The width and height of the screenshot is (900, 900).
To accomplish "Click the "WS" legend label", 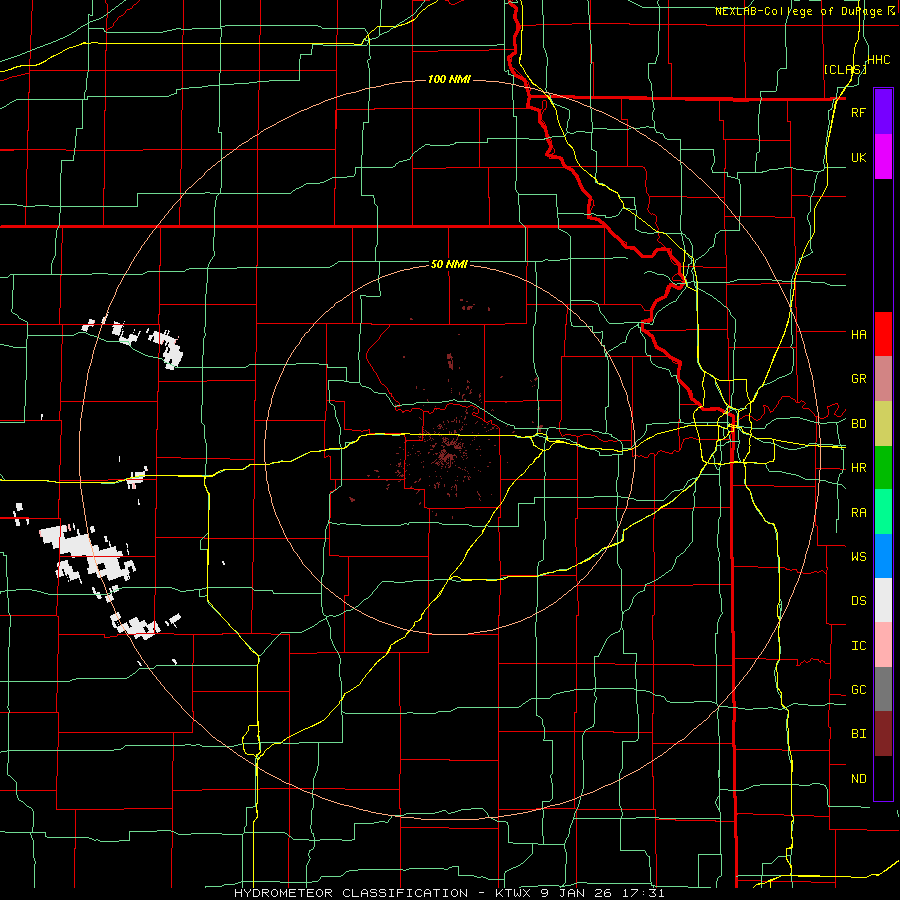I will pos(858,556).
